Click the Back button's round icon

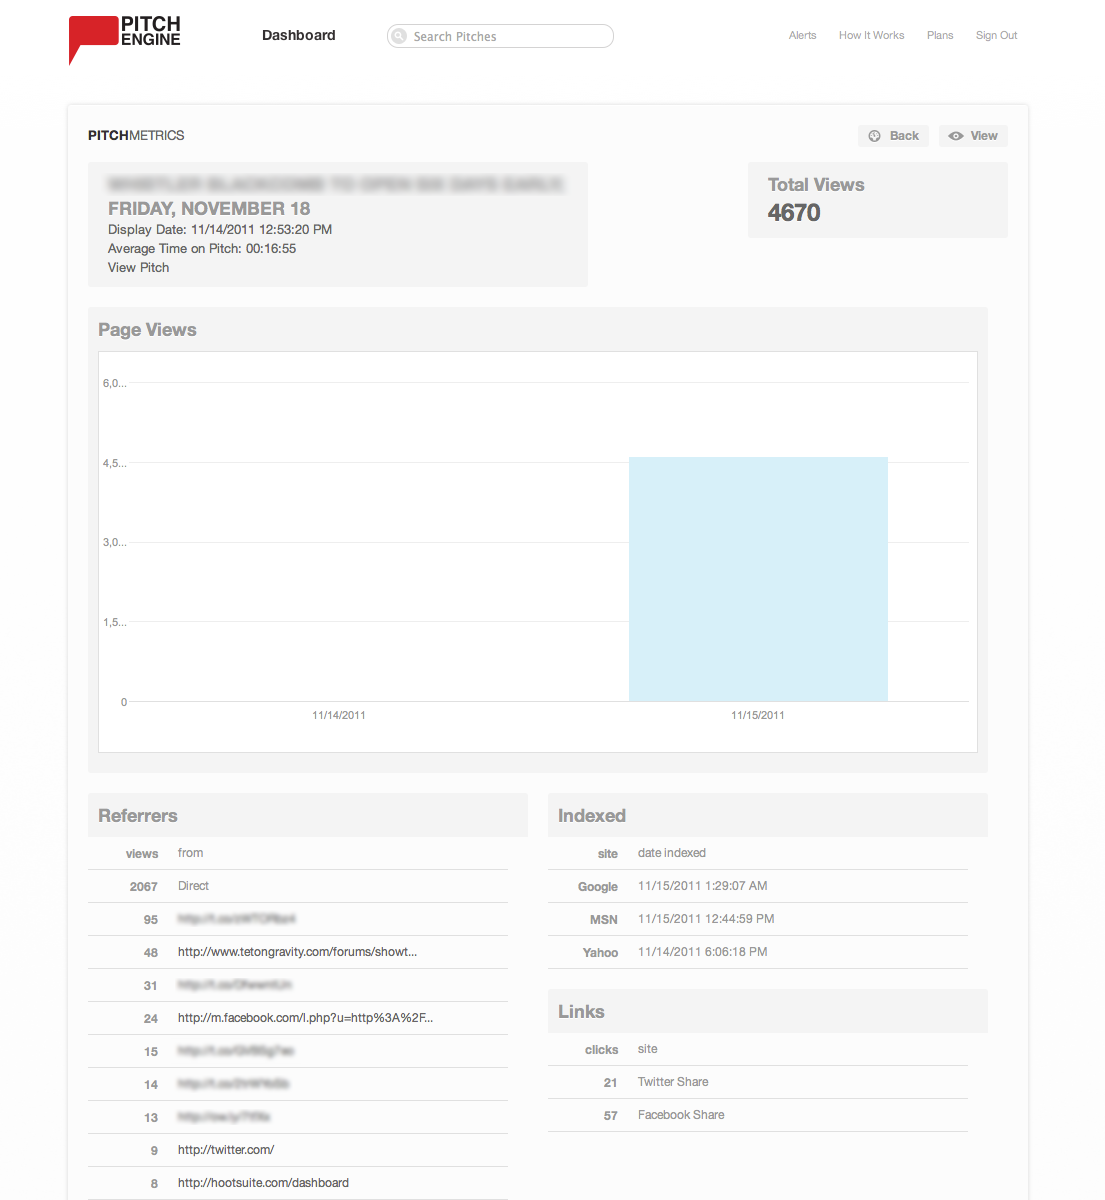[874, 136]
